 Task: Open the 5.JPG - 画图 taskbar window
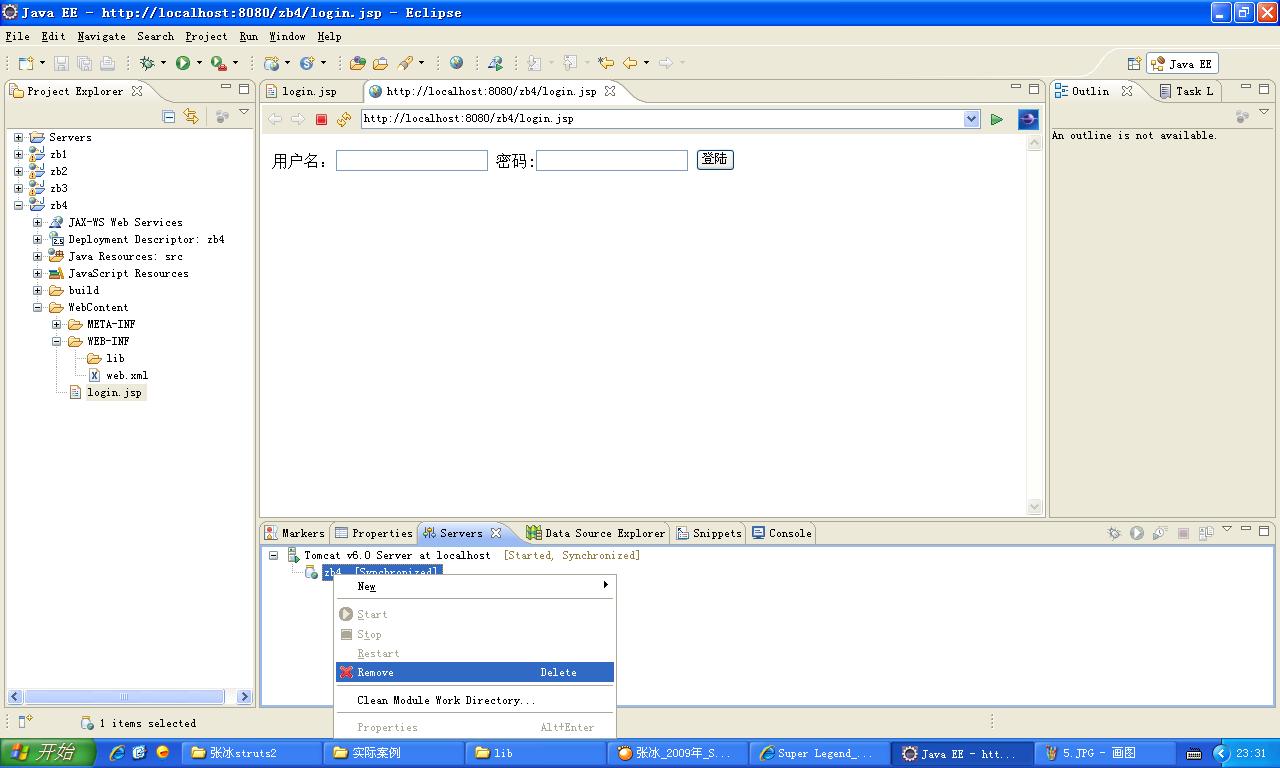[x=1105, y=753]
